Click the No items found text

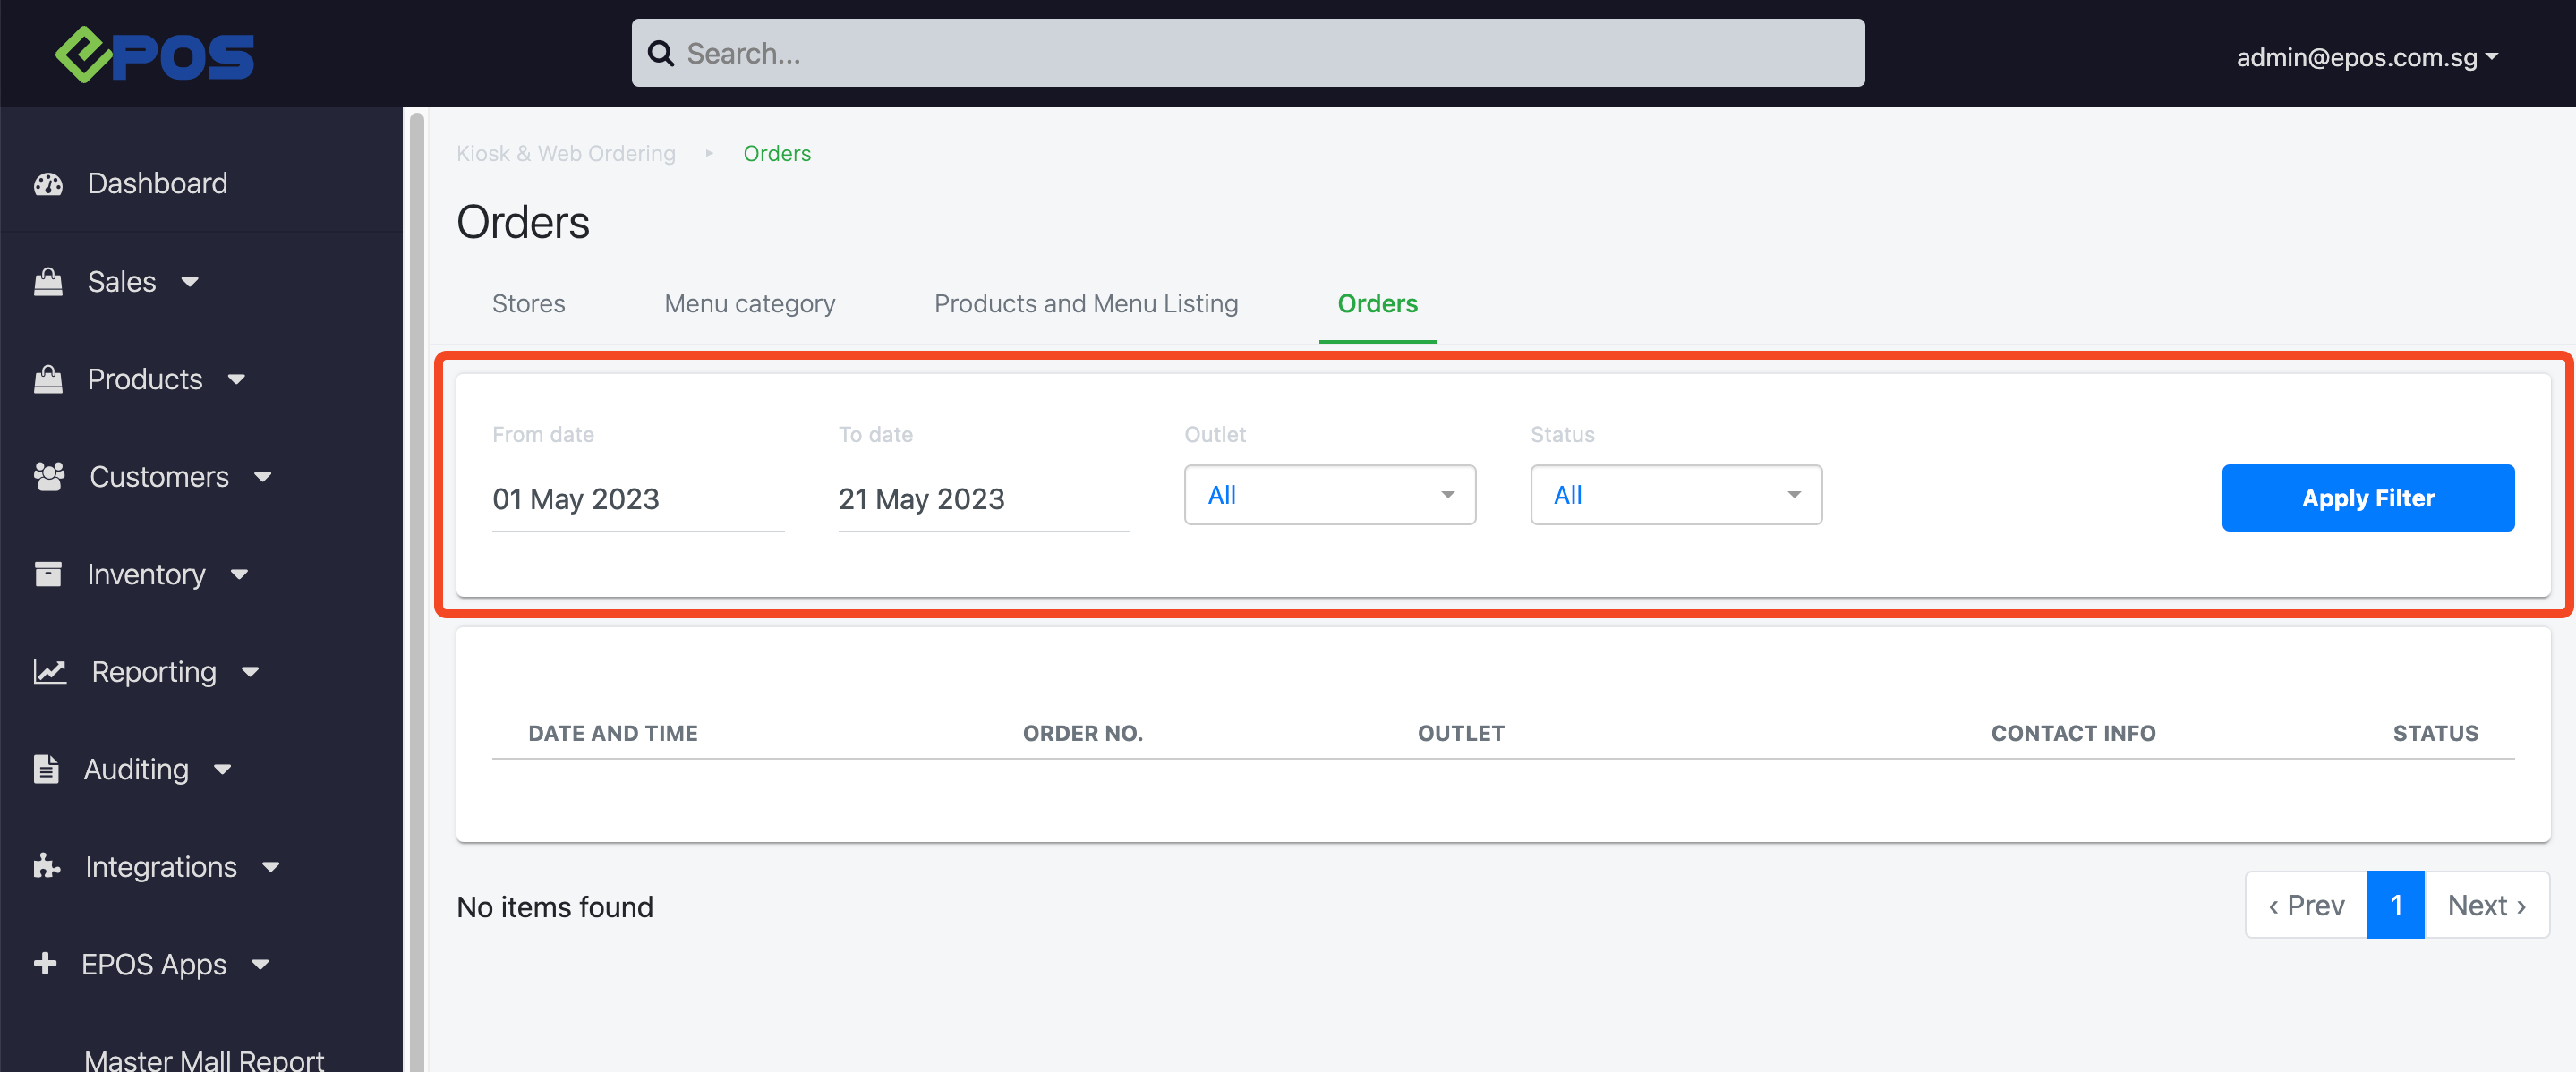[x=555, y=907]
